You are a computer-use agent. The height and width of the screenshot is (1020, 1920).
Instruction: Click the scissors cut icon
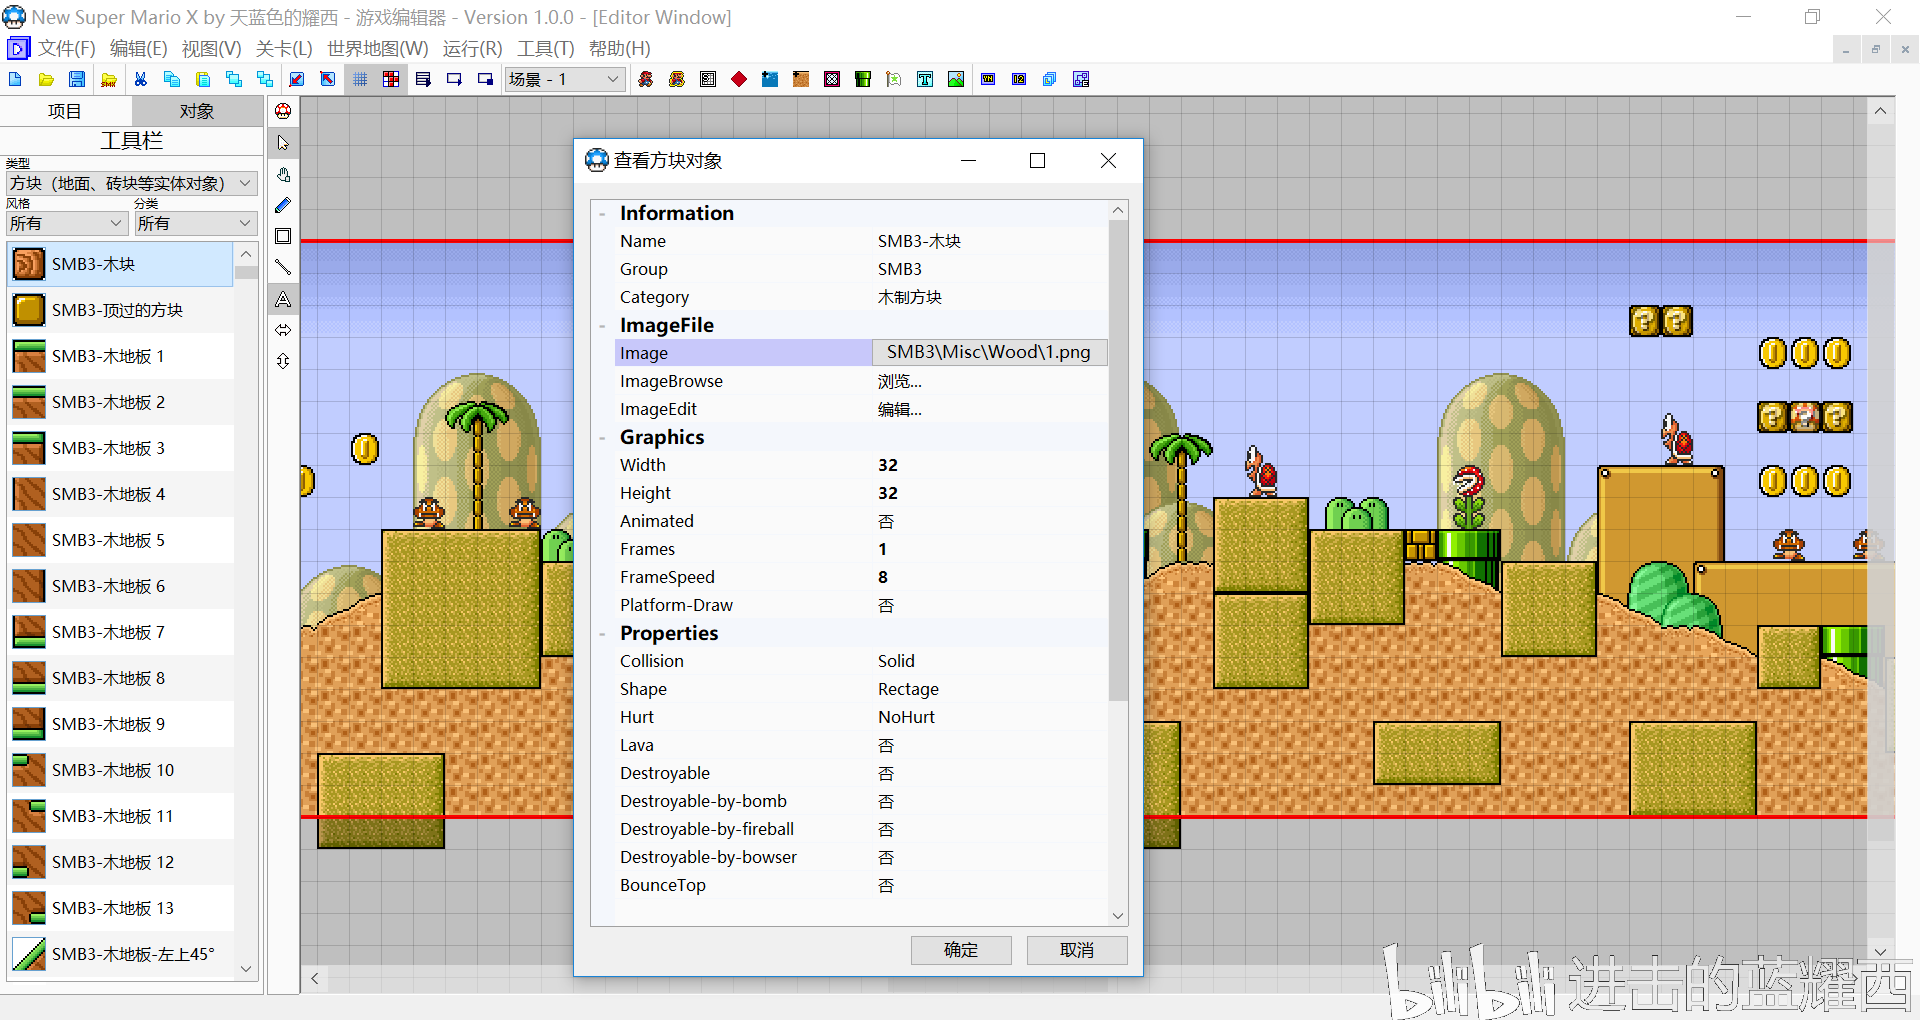[140, 80]
